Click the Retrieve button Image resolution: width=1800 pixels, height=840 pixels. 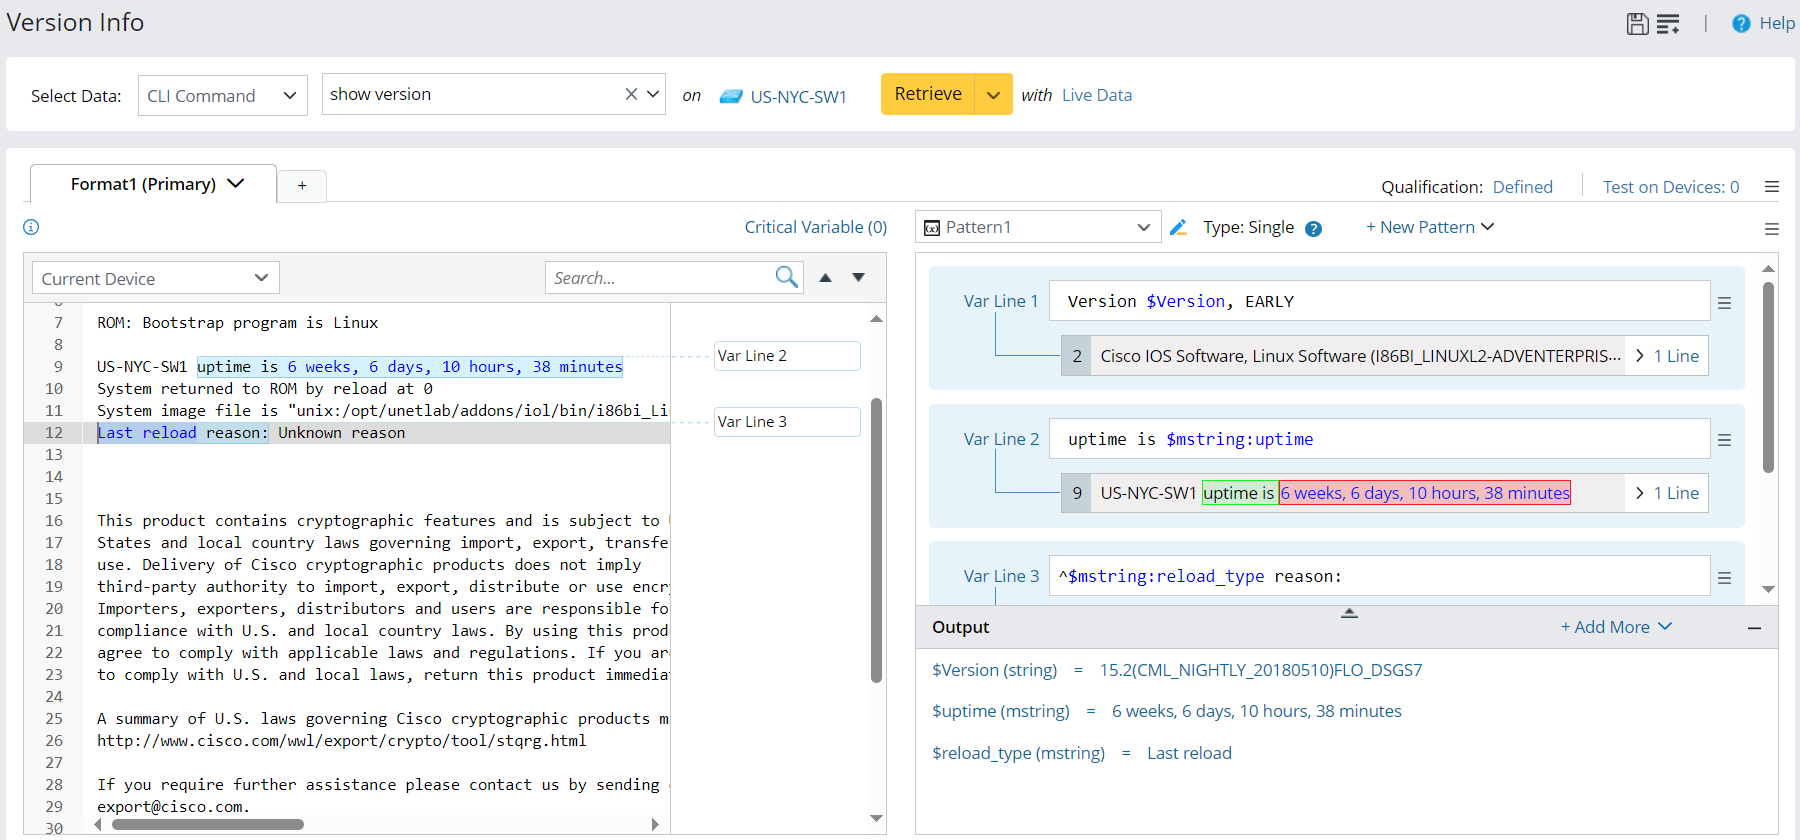[927, 94]
